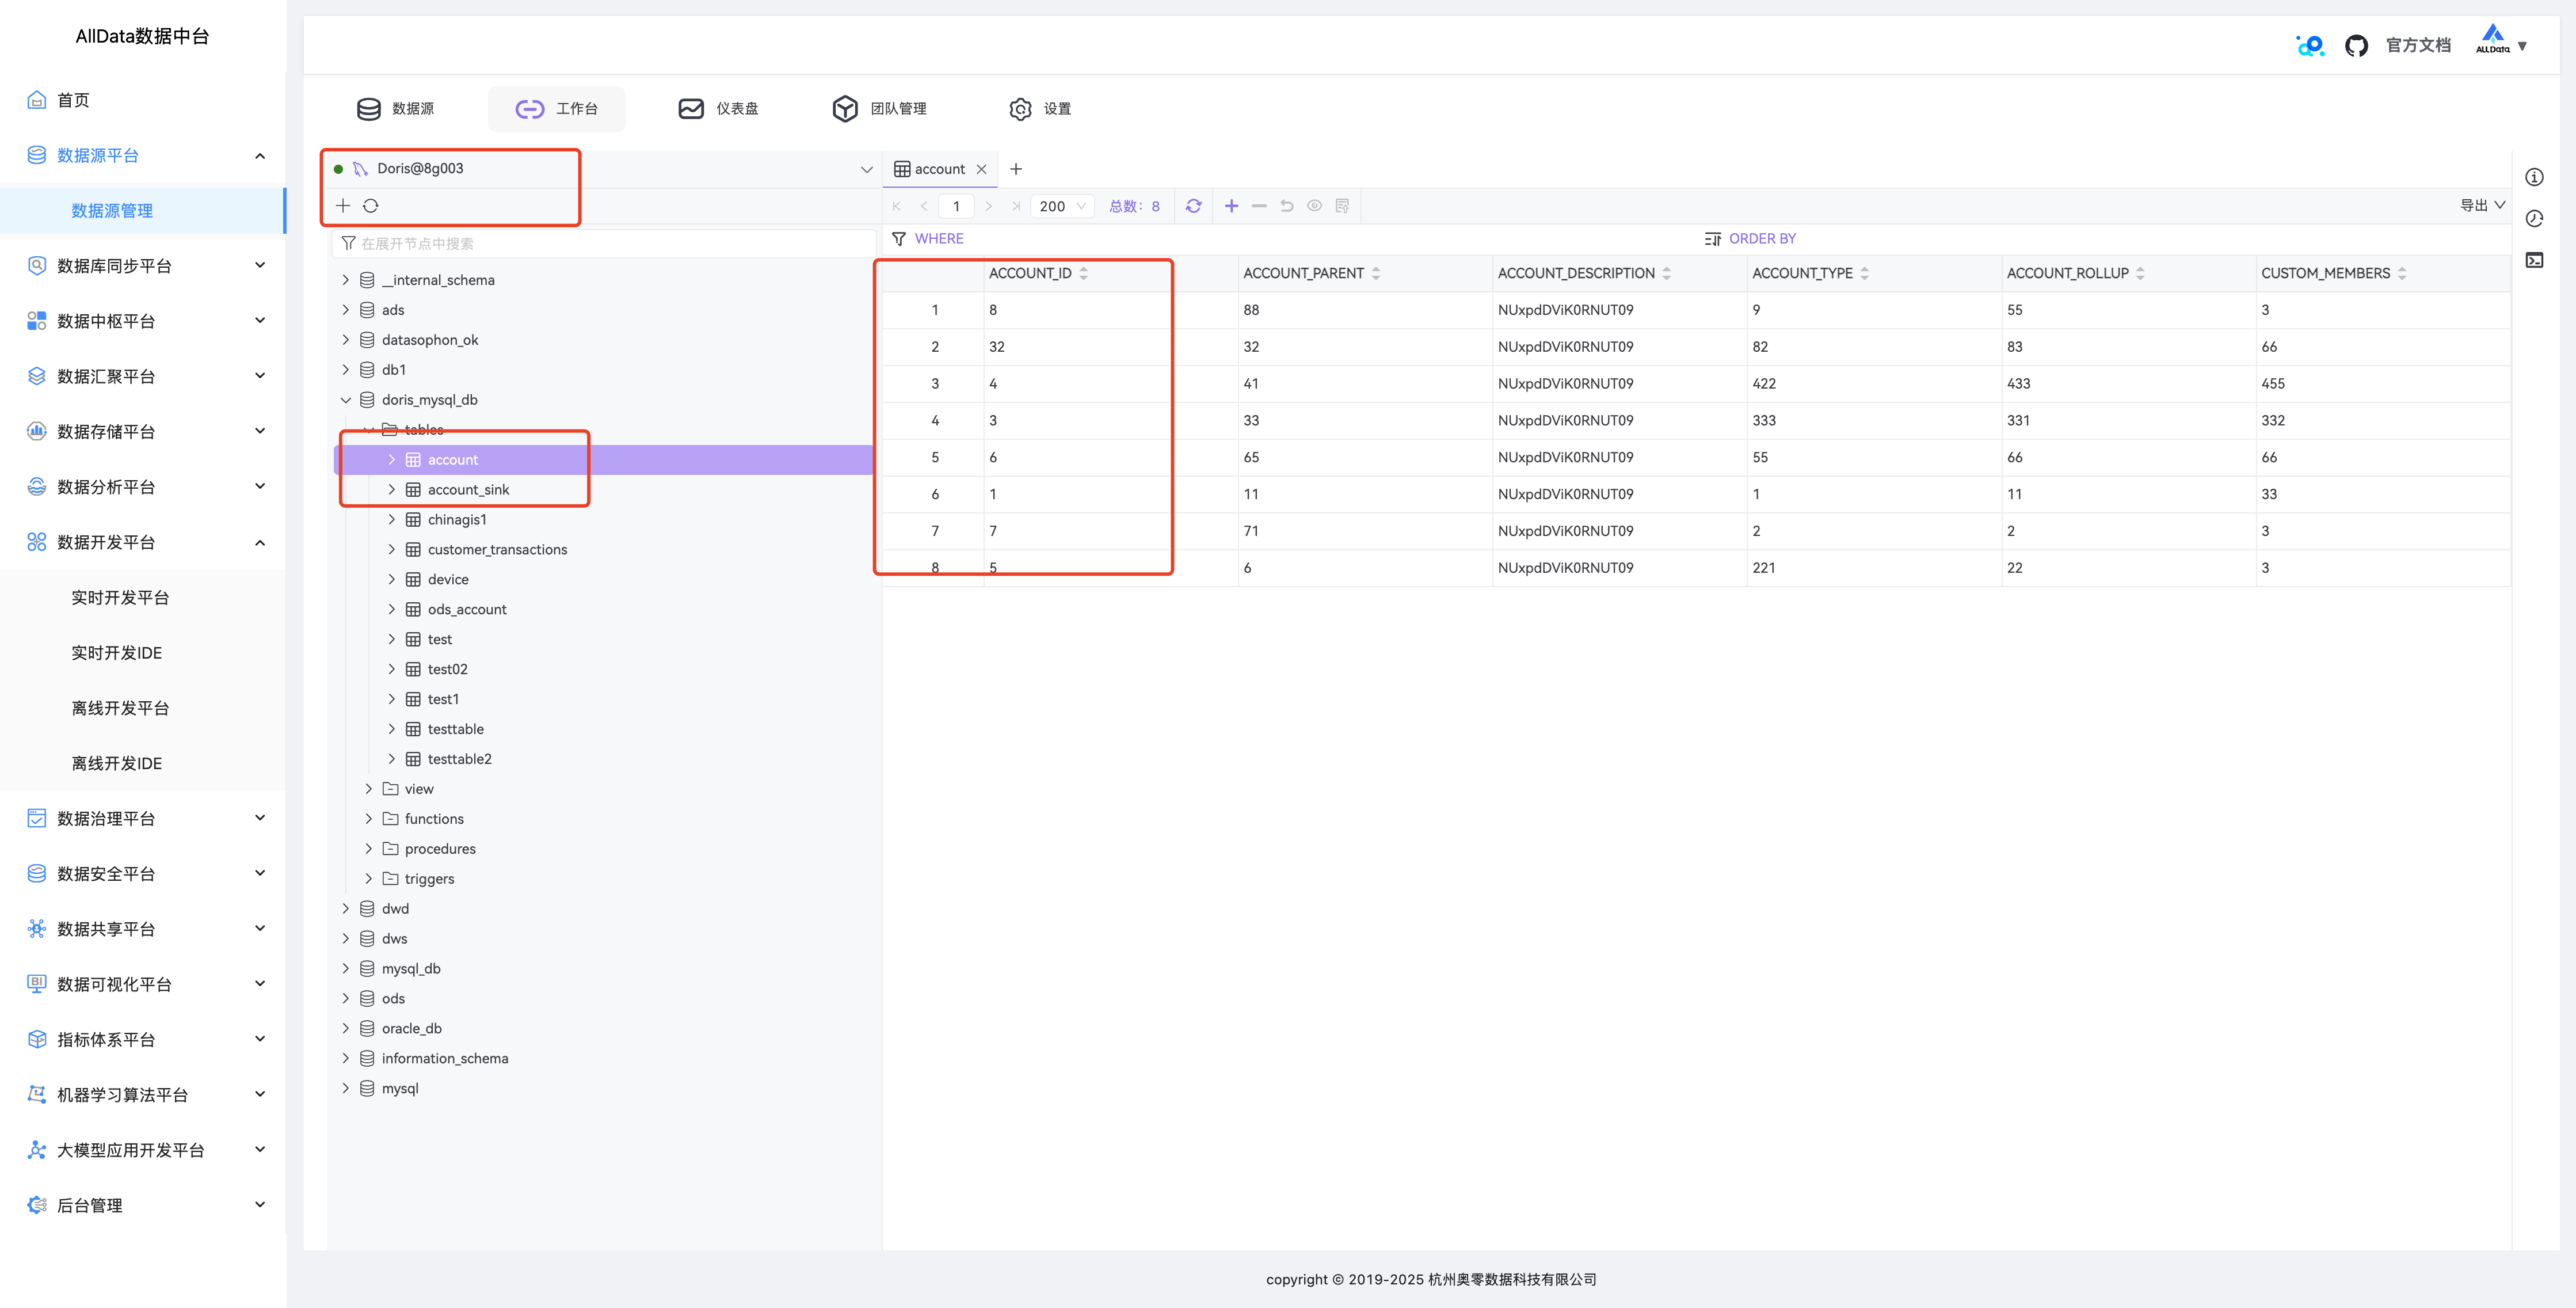Expand the dwd database node
This screenshot has height=1308, width=2576.
pos(346,909)
